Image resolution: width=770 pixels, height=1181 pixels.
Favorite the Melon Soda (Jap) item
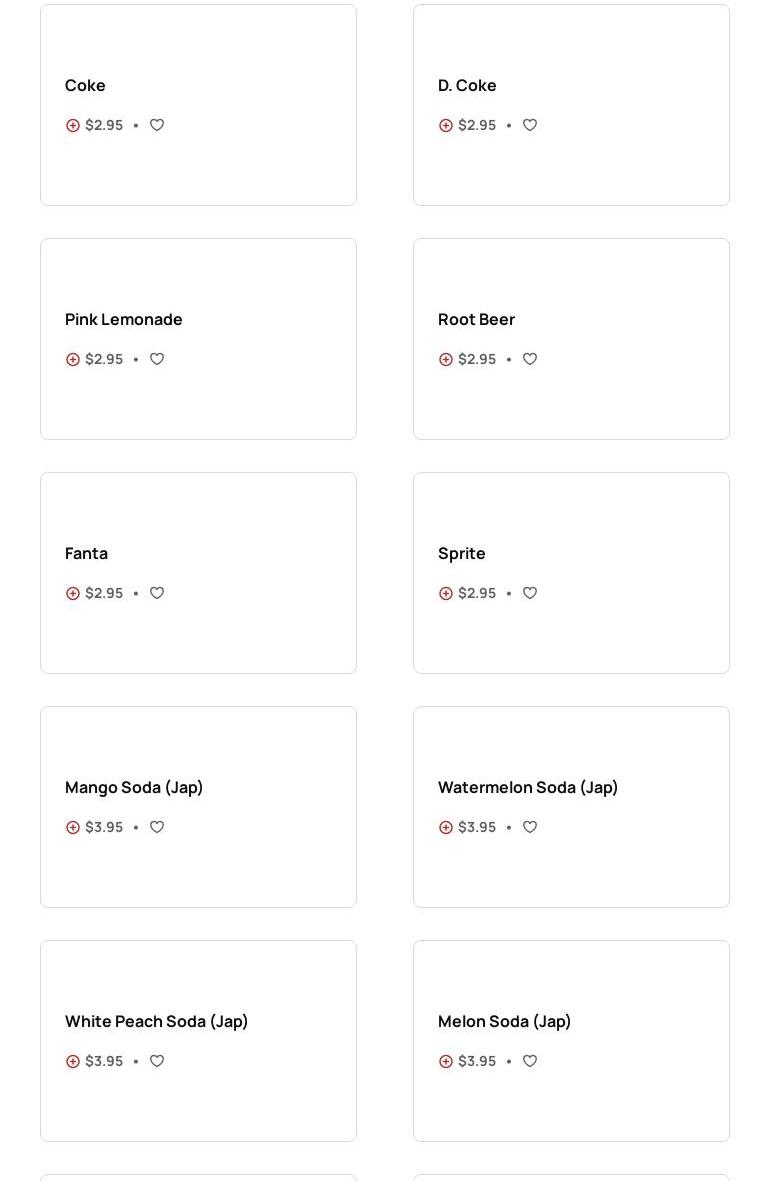(530, 1061)
